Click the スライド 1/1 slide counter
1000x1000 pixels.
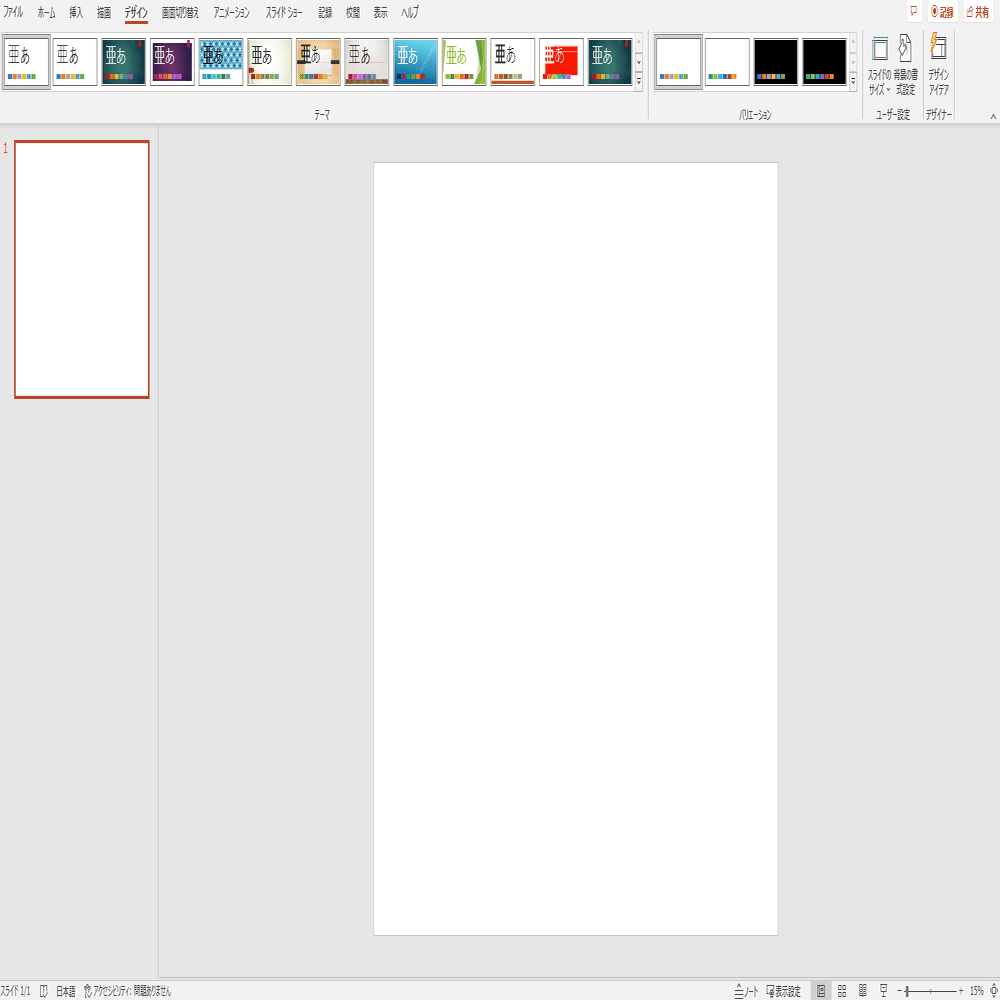click(16, 990)
